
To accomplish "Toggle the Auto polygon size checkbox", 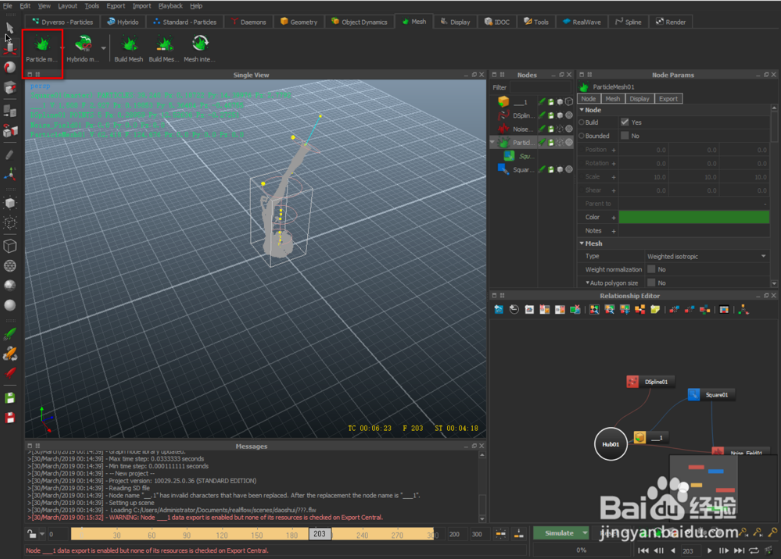I will (651, 282).
